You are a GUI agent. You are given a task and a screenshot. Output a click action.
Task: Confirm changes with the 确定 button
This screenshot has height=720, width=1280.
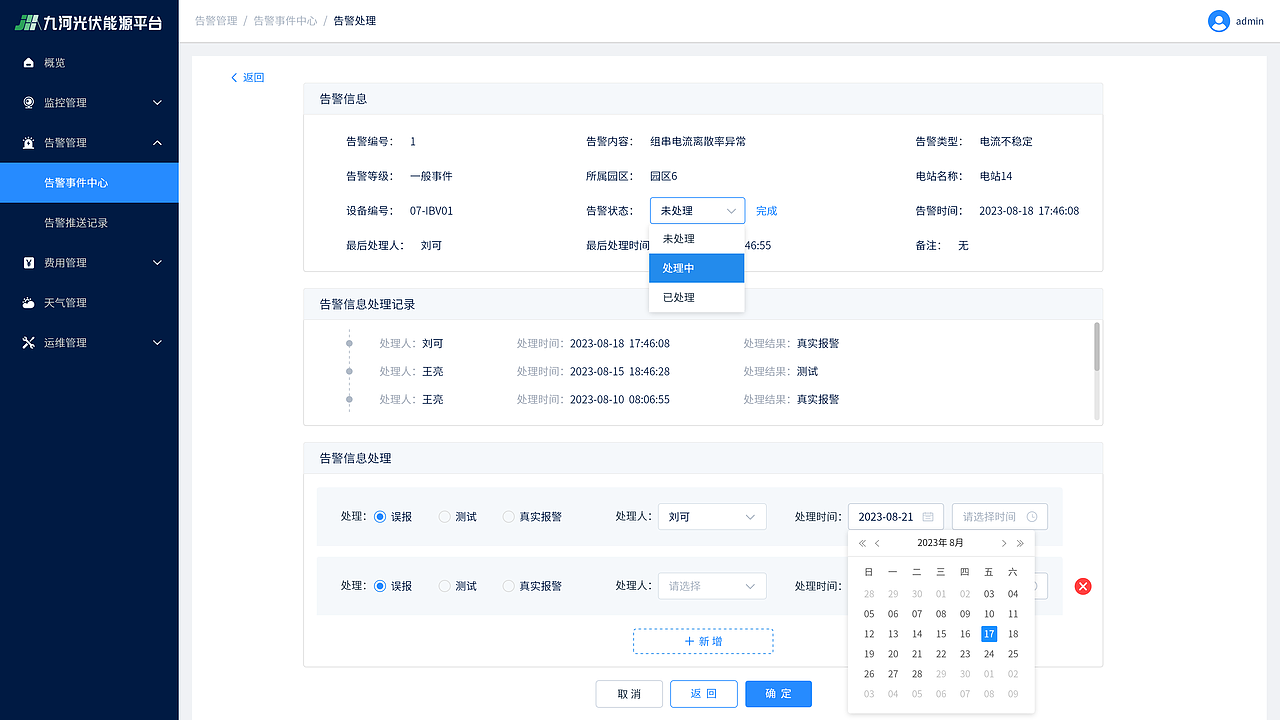(778, 693)
